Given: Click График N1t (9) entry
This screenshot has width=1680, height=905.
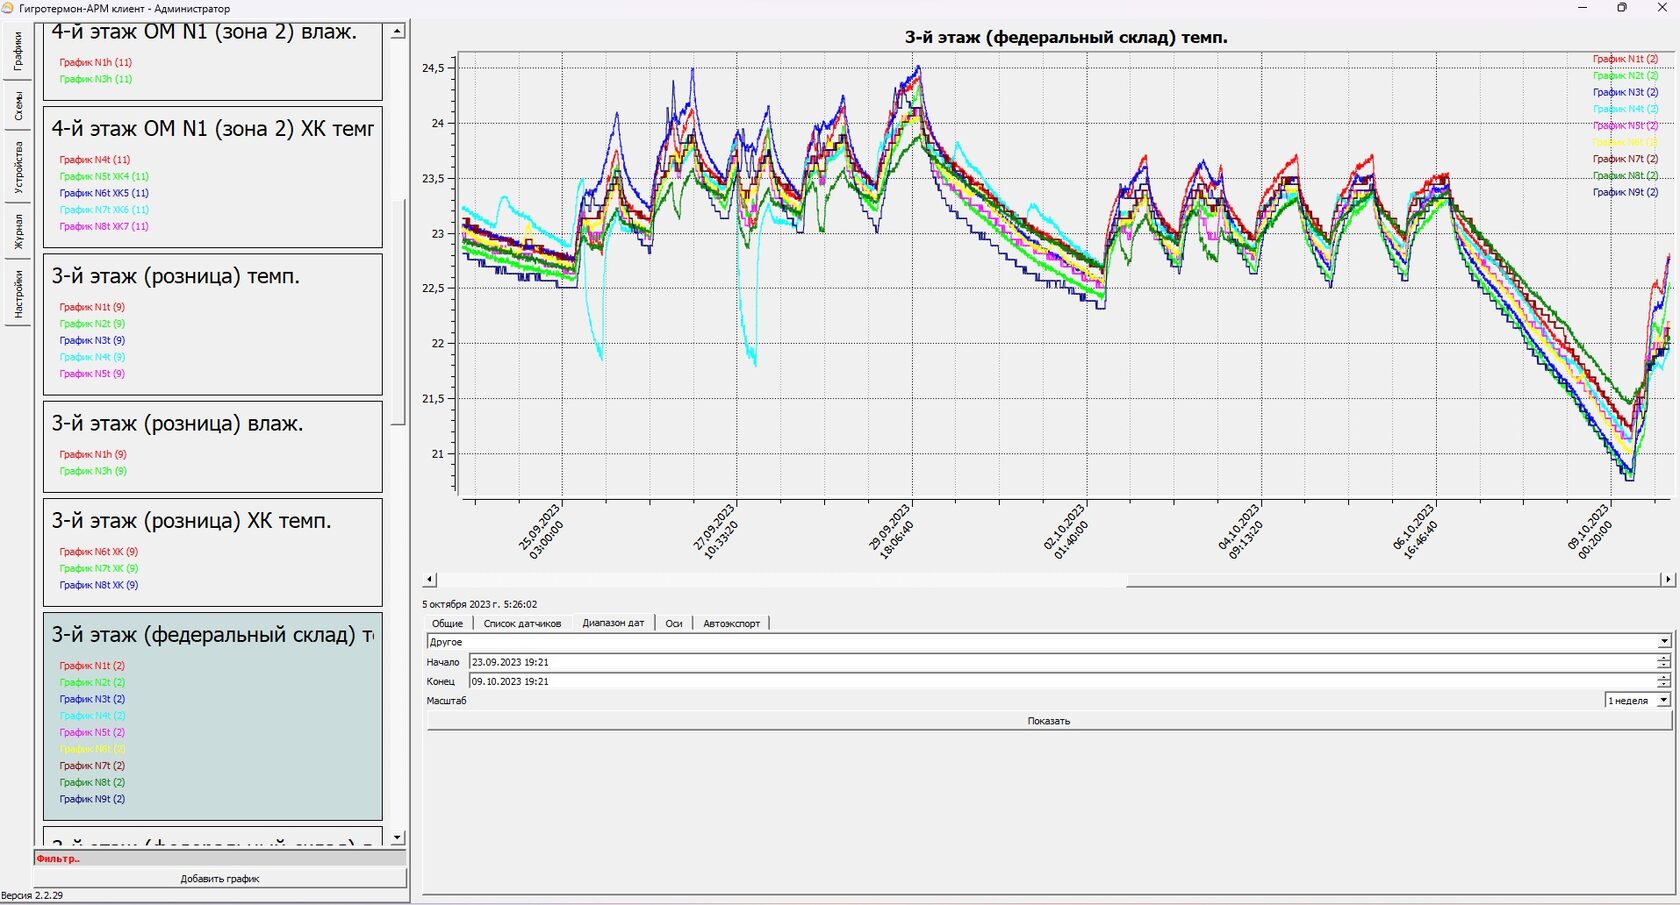Looking at the screenshot, I should coord(92,307).
